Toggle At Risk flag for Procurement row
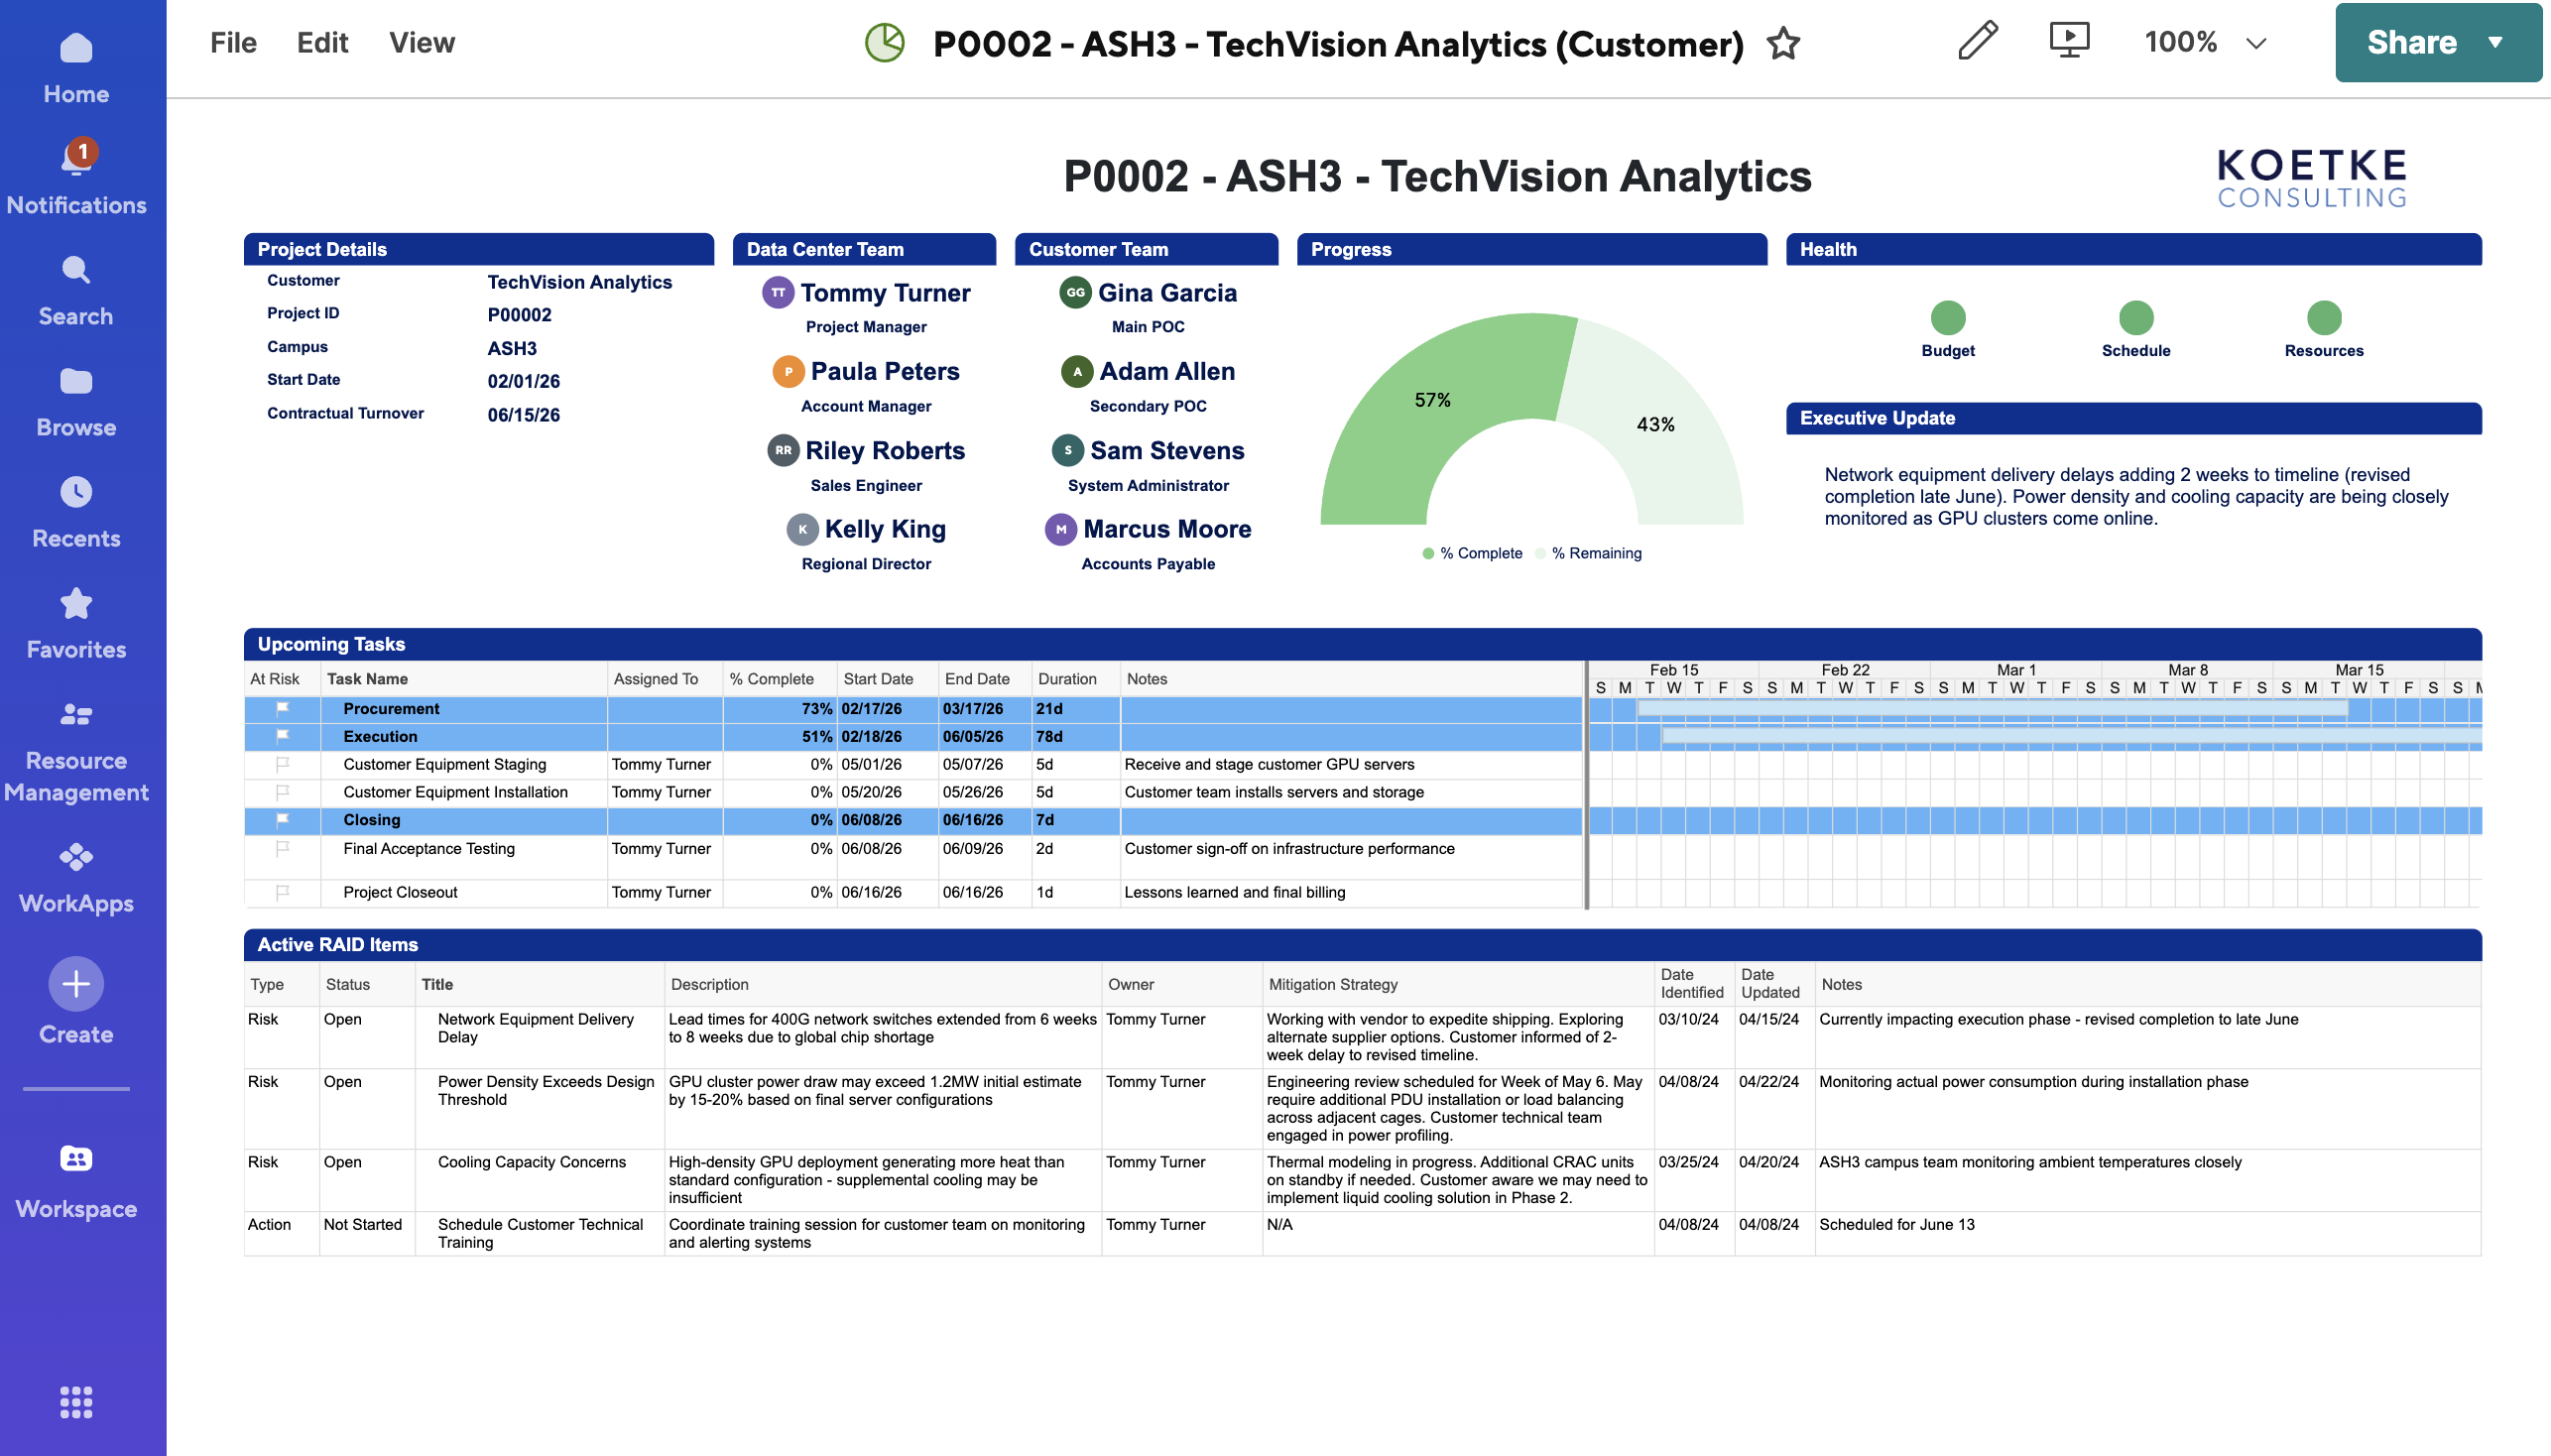Screen dimensions: 2551x1456 (283, 708)
